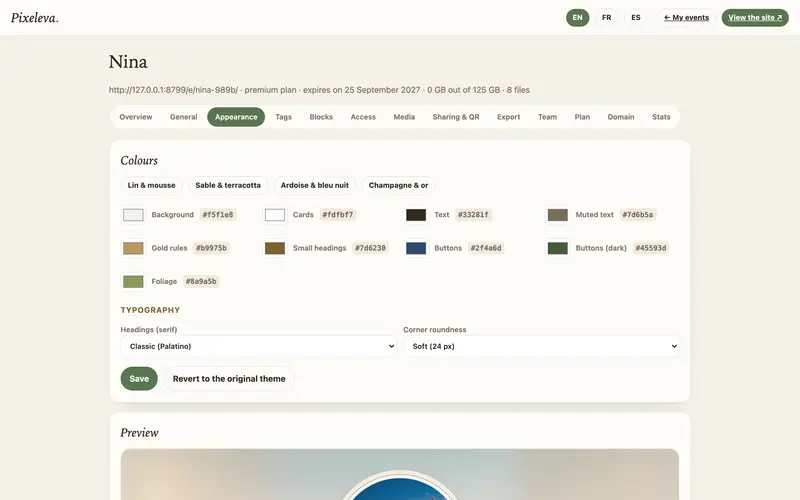Open the Foliage colour swatch
The width and height of the screenshot is (800, 500).
pos(133,281)
